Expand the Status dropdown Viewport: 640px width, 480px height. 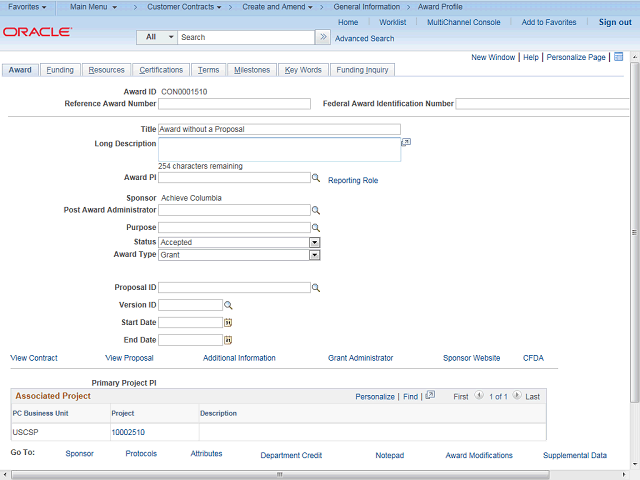[314, 242]
